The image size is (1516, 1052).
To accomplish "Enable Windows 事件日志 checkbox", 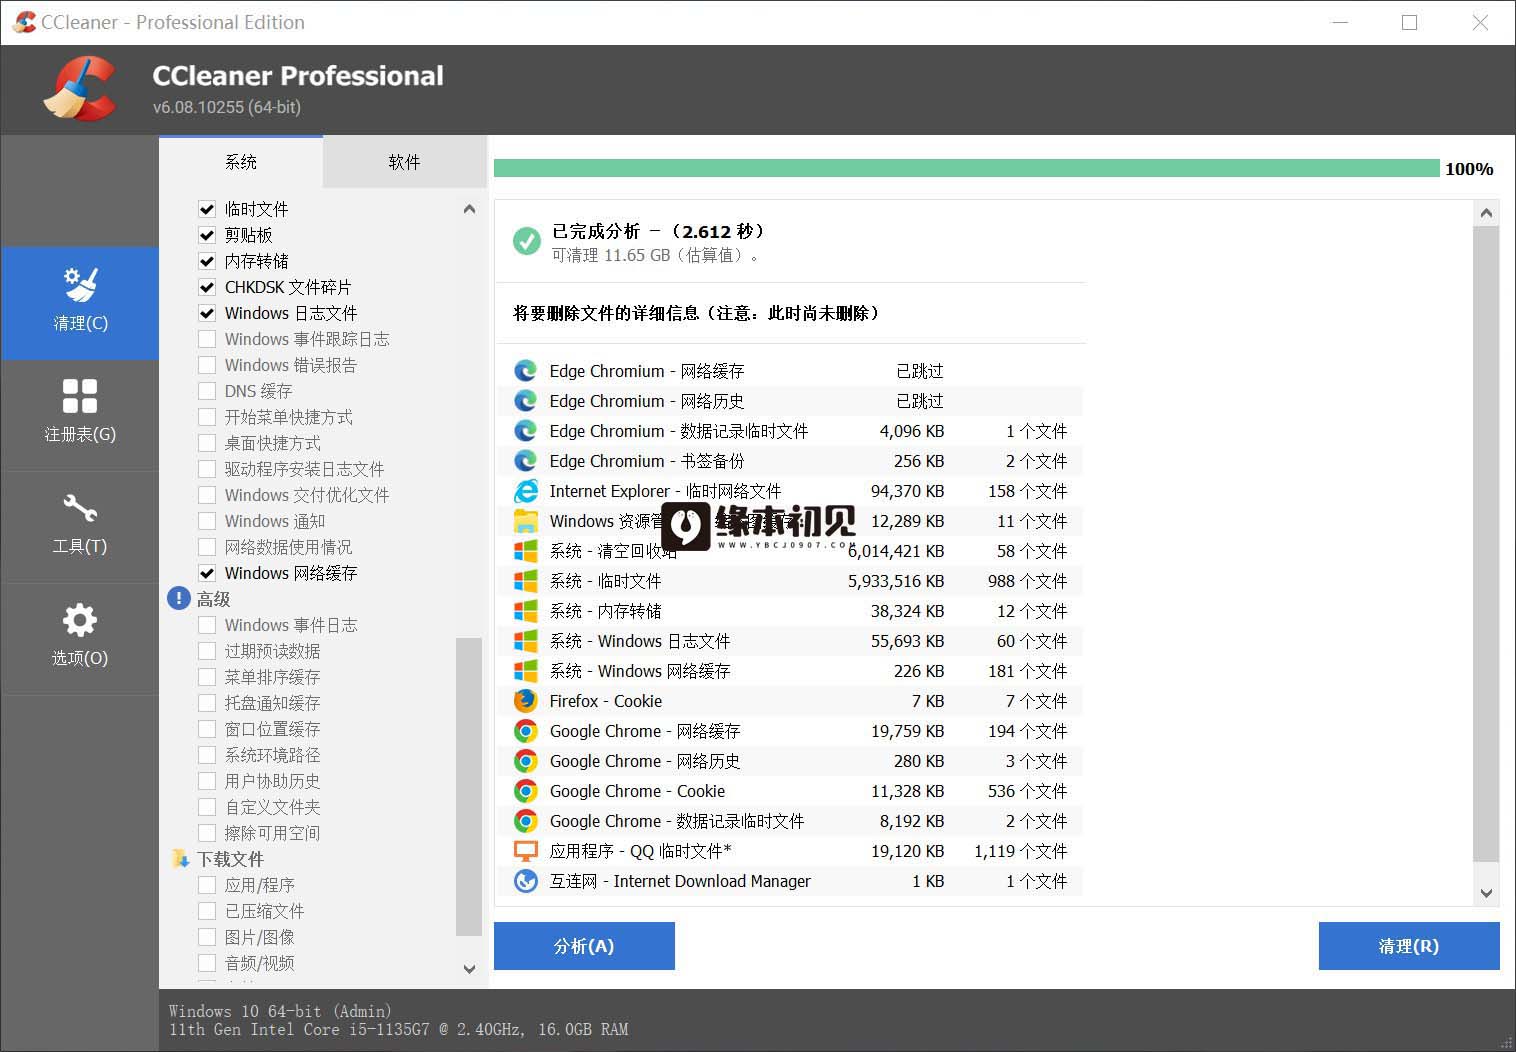I will 207,625.
